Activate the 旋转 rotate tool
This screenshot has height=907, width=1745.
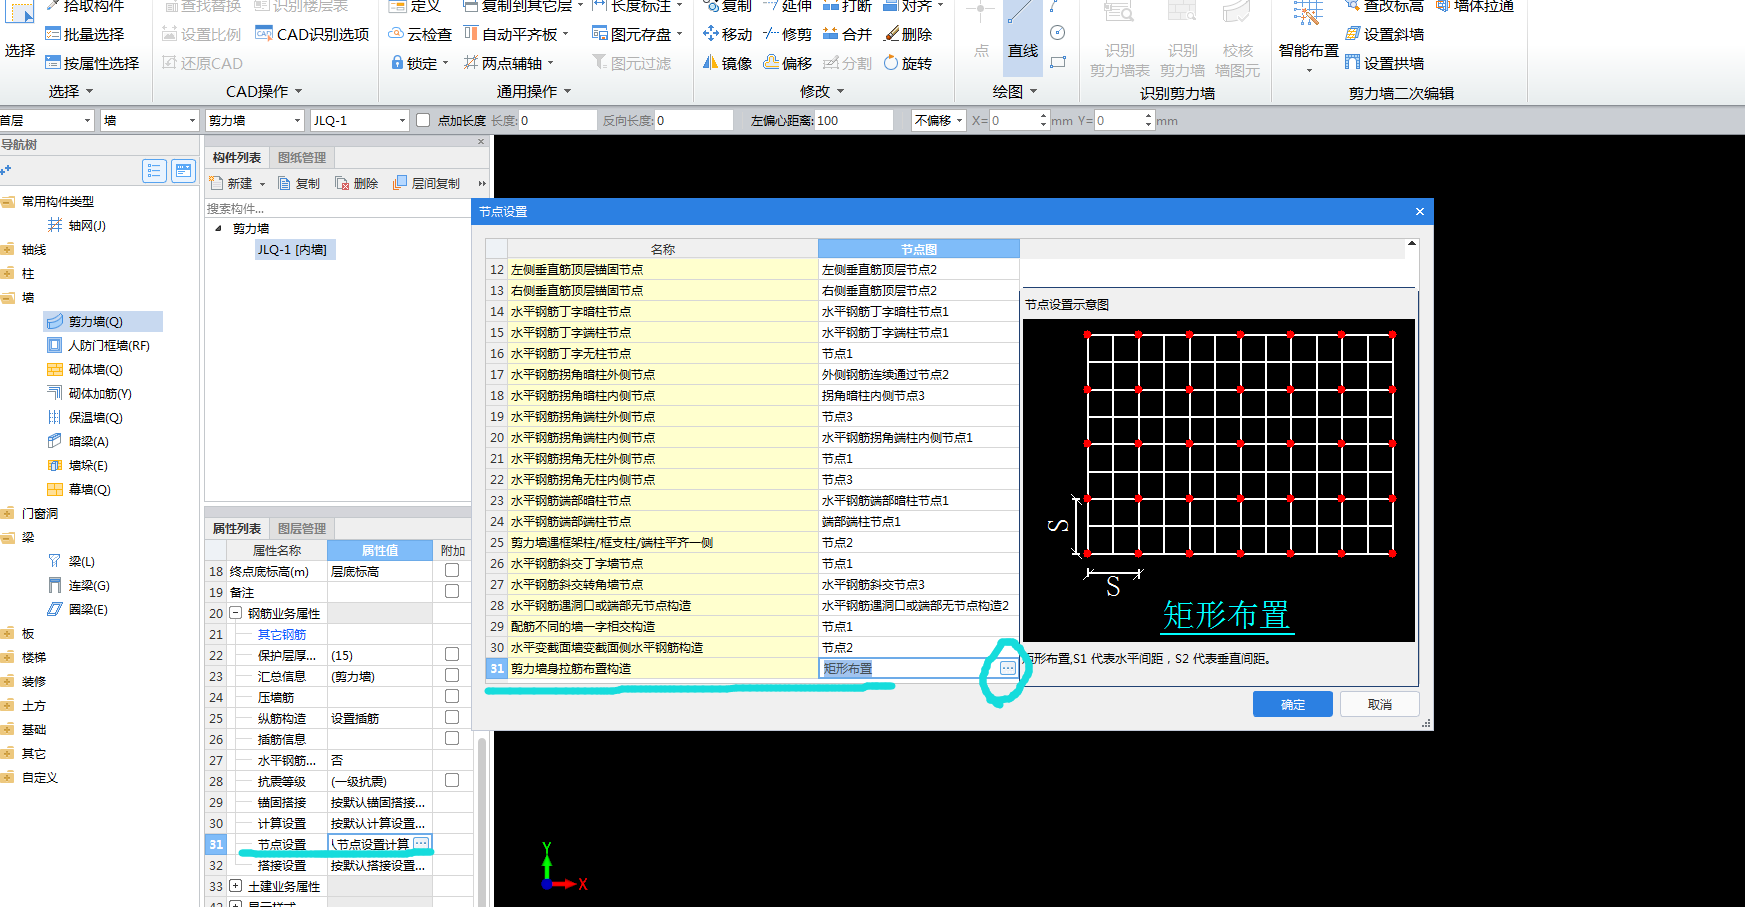click(x=908, y=63)
